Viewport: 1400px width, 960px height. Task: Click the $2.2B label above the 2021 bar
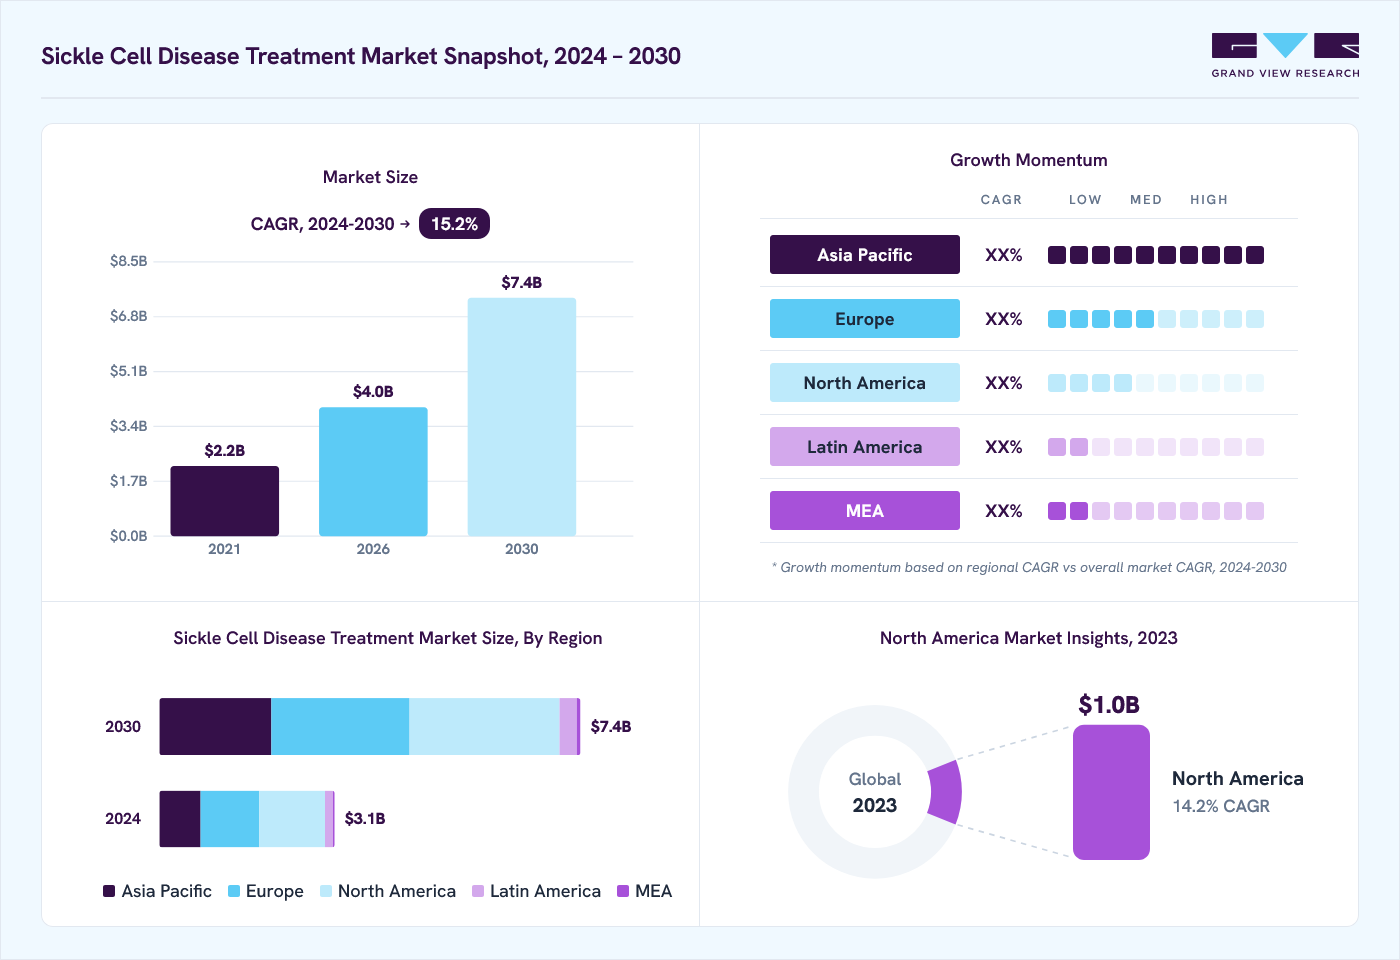click(x=225, y=451)
